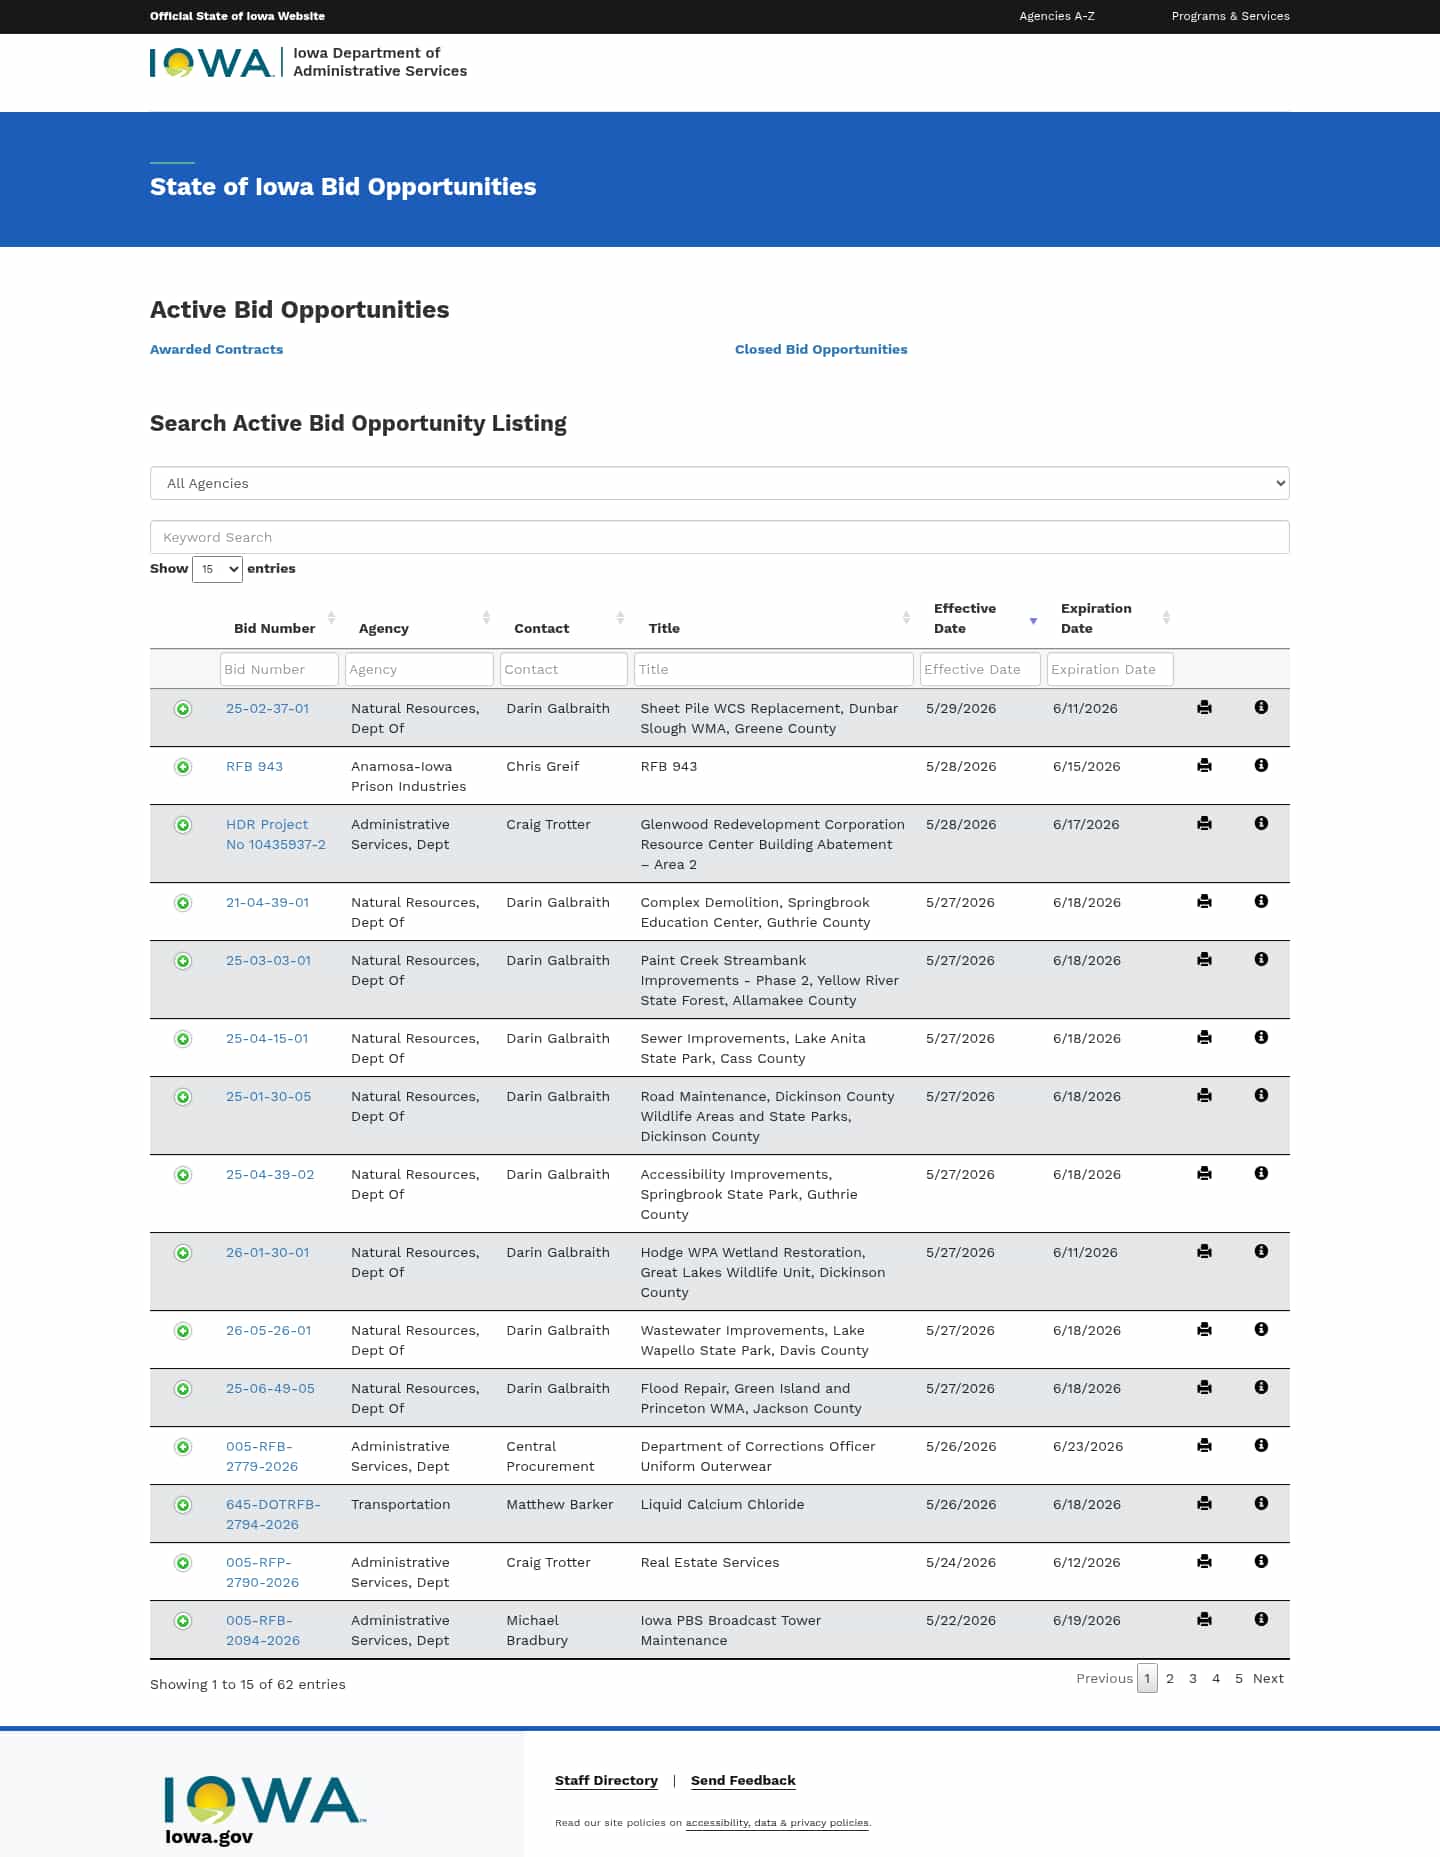
Task: Expand green plus for 645-DOTRFB-2794-2026 row
Action: tap(183, 1505)
